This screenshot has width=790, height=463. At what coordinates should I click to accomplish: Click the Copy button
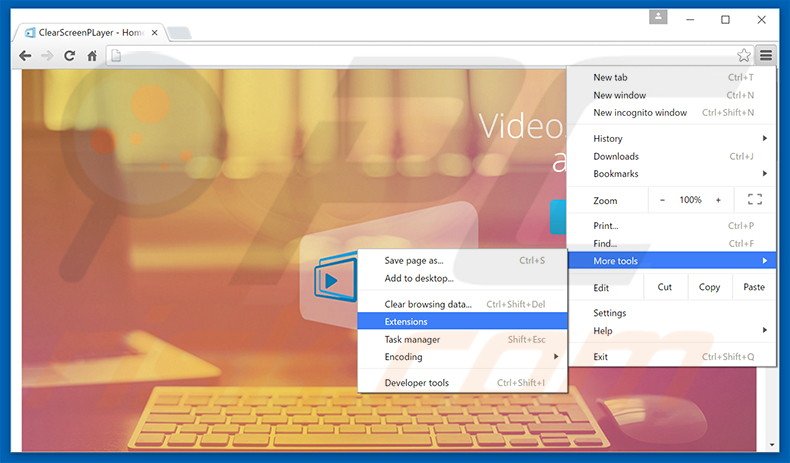[709, 287]
